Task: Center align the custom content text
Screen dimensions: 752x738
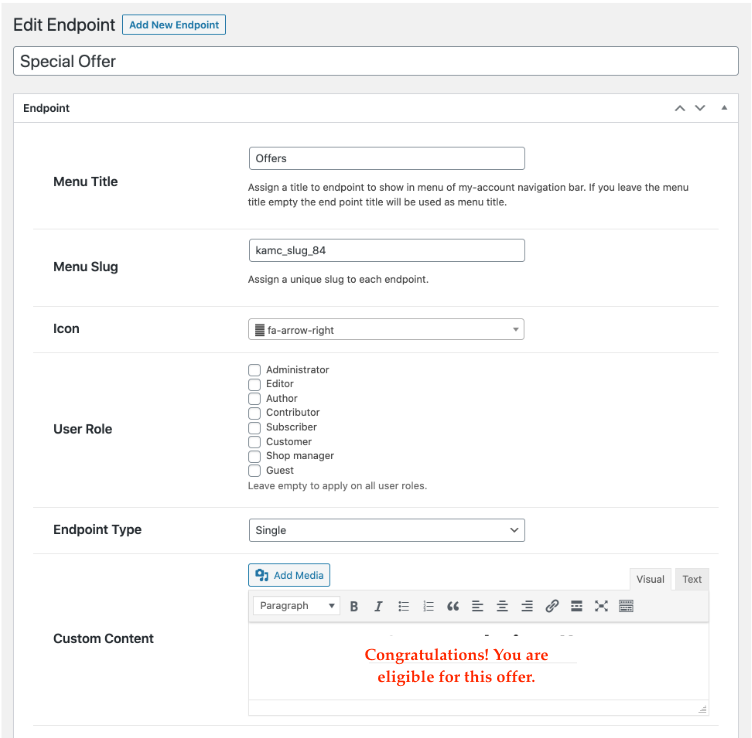Action: [x=502, y=606]
